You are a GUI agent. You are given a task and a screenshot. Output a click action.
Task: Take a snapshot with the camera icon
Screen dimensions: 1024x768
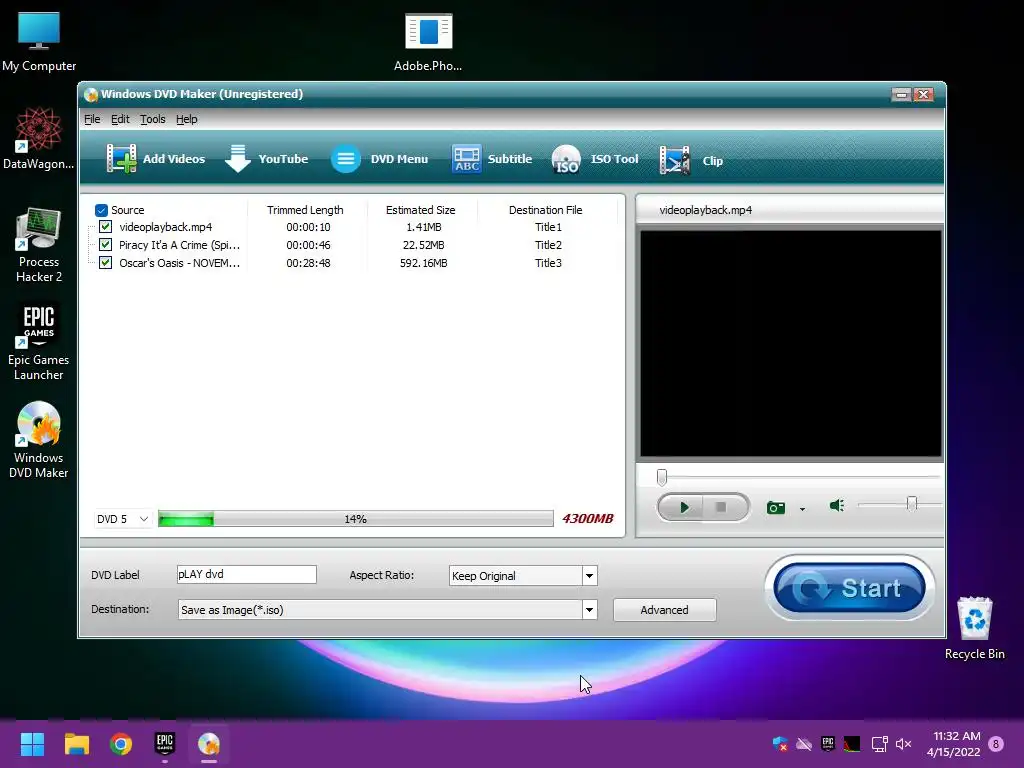point(776,507)
